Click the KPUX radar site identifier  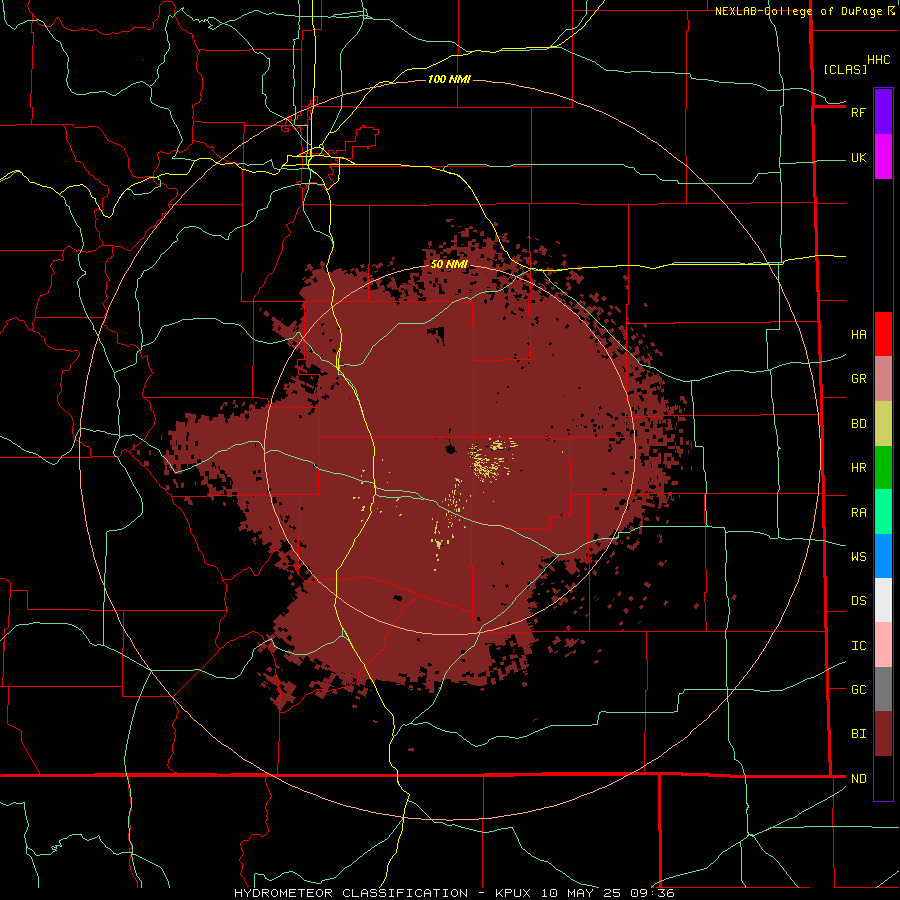click(x=515, y=893)
